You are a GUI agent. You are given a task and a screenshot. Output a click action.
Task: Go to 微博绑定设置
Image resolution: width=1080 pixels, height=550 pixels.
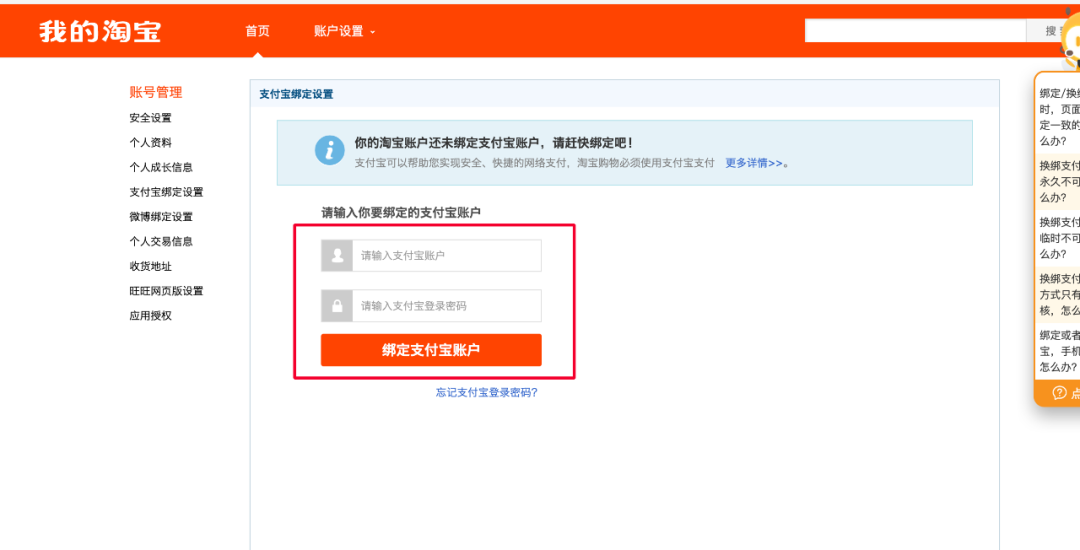pyautogui.click(x=160, y=217)
